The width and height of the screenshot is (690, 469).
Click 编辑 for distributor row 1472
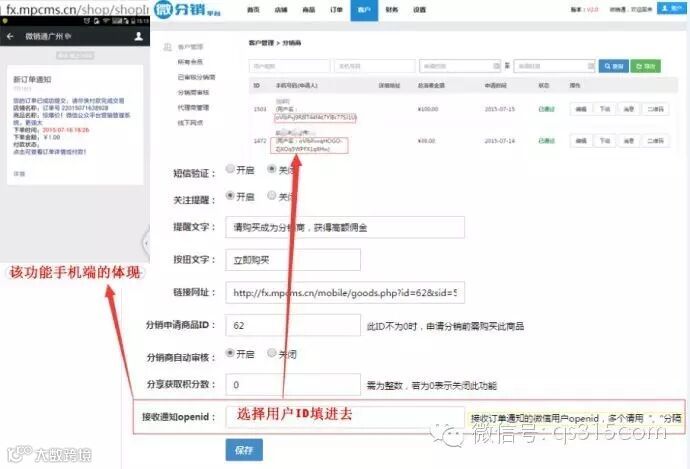click(x=581, y=141)
